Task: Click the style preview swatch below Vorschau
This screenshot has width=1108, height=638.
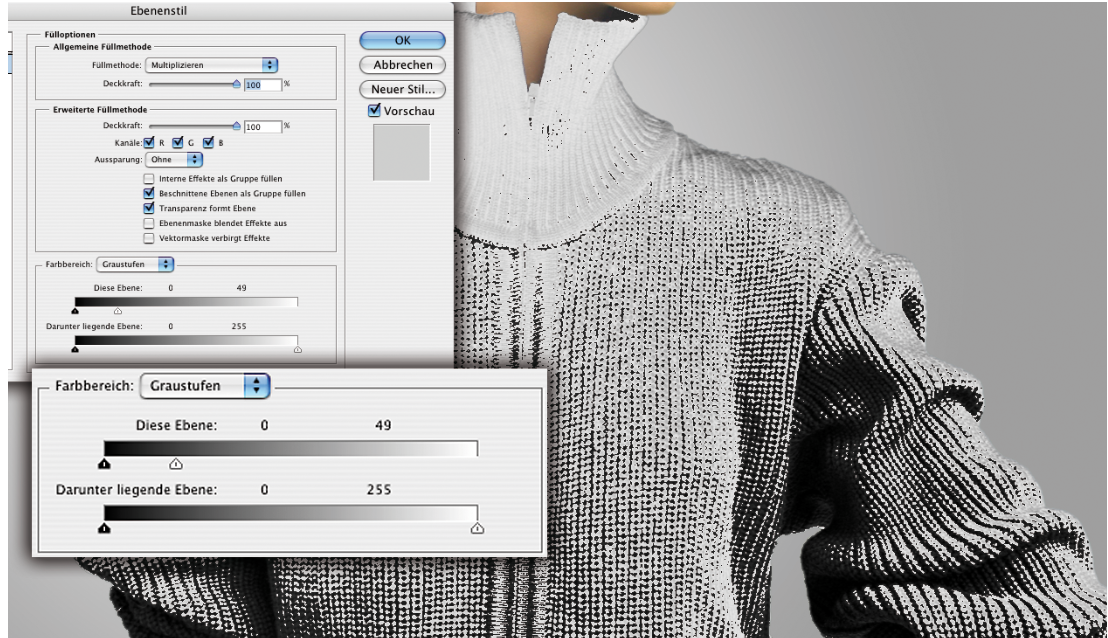Action: (401, 153)
